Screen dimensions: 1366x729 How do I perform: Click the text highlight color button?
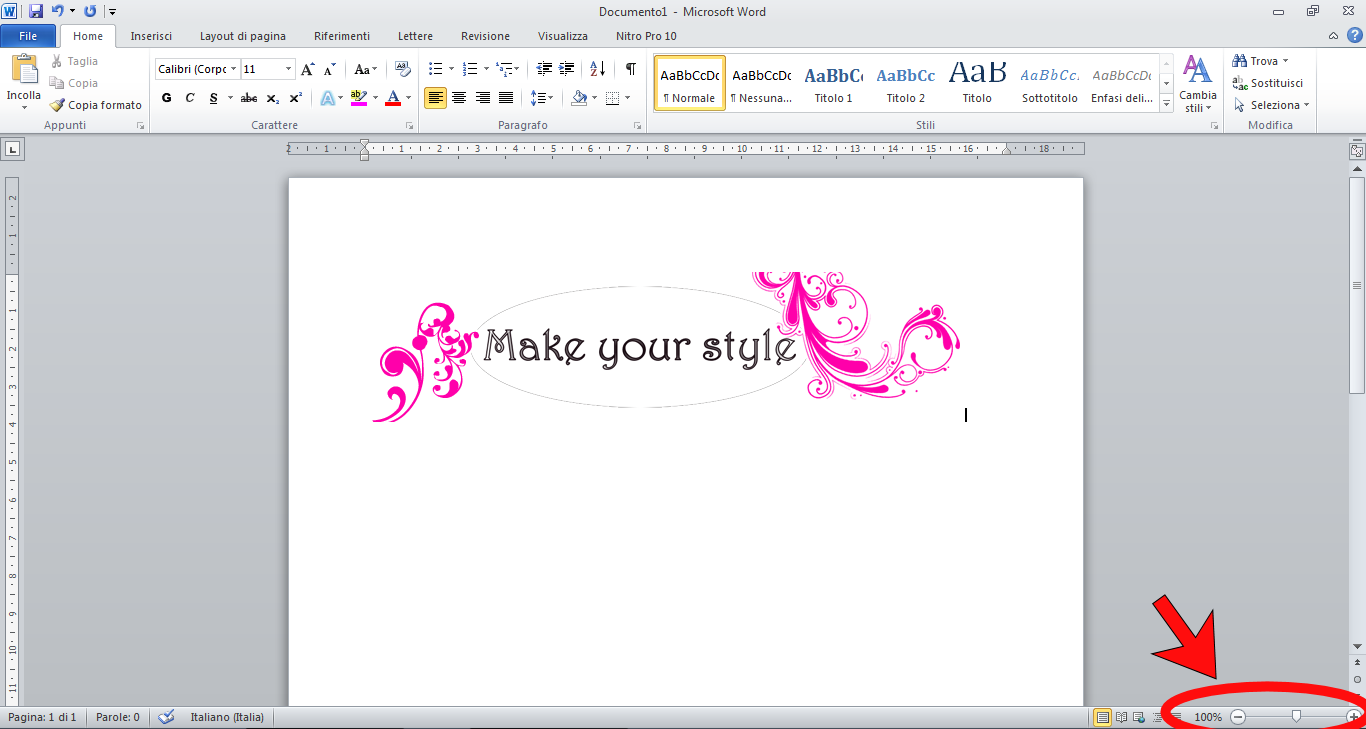[x=358, y=98]
